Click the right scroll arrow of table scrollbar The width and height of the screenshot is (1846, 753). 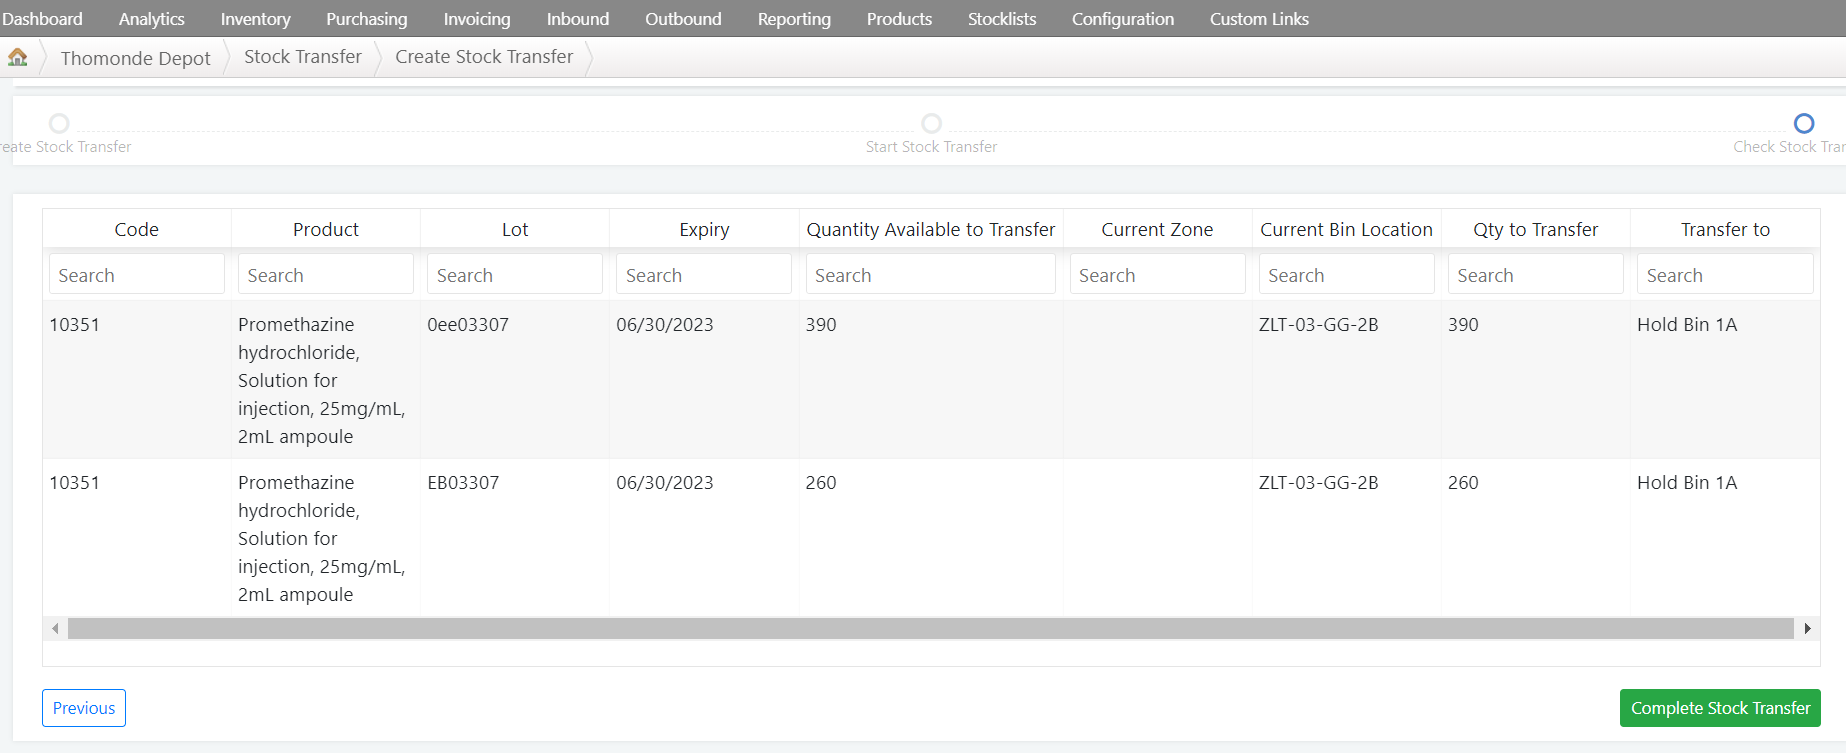tap(1807, 628)
